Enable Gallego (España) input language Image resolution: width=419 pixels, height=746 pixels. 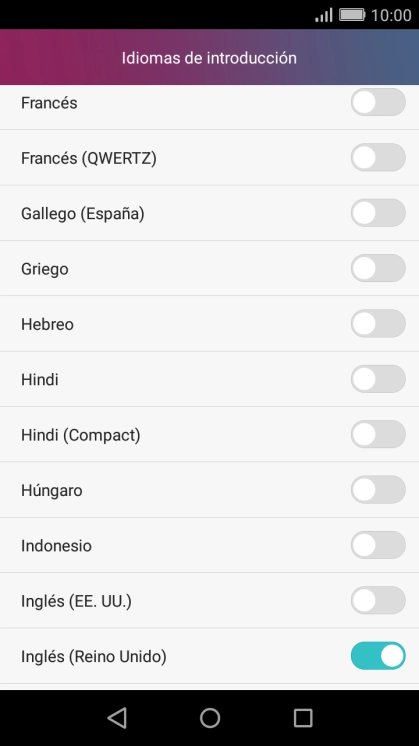point(378,213)
